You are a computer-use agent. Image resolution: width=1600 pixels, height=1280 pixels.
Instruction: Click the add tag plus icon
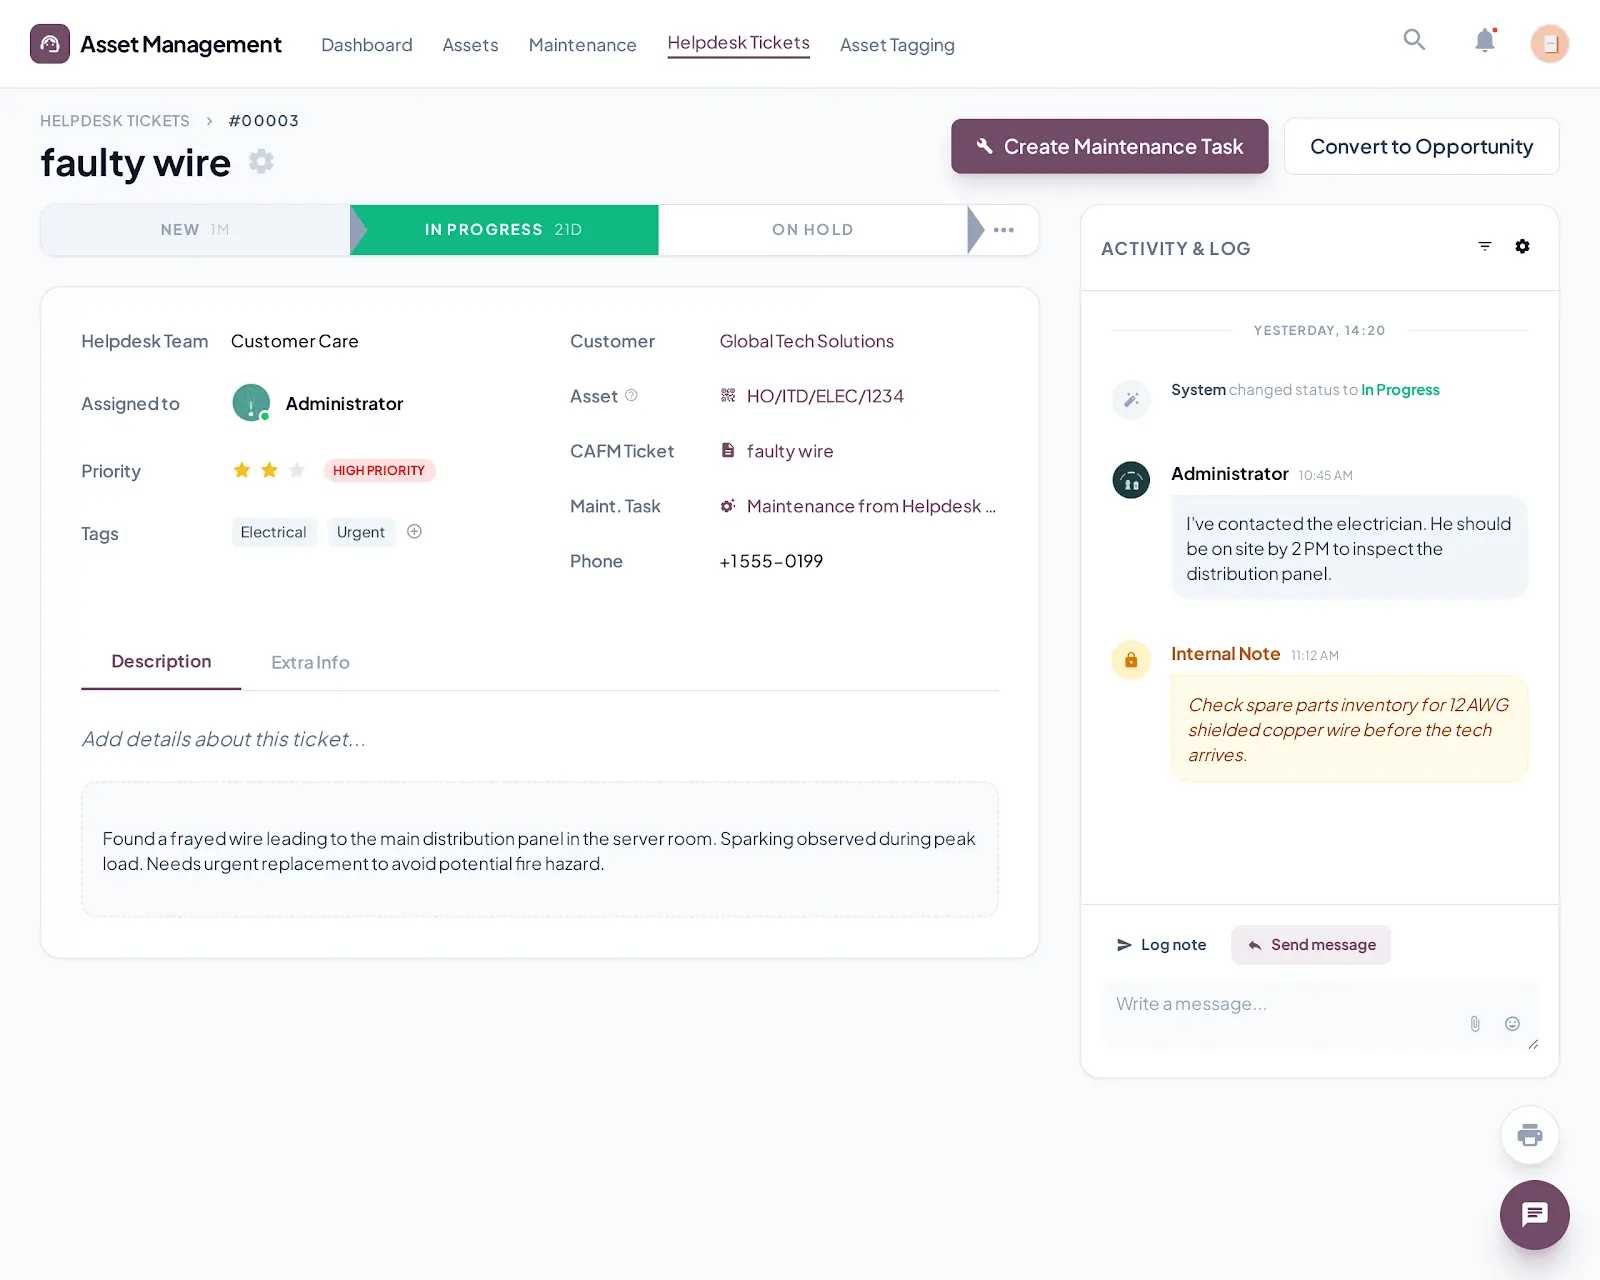point(414,532)
